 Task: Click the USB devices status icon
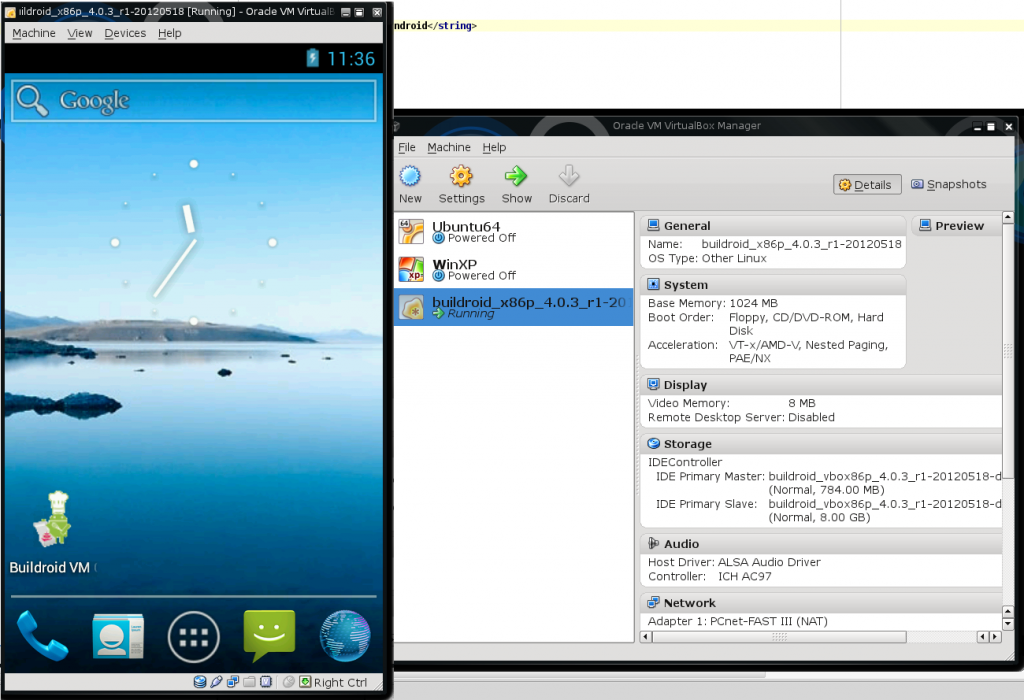(x=216, y=682)
